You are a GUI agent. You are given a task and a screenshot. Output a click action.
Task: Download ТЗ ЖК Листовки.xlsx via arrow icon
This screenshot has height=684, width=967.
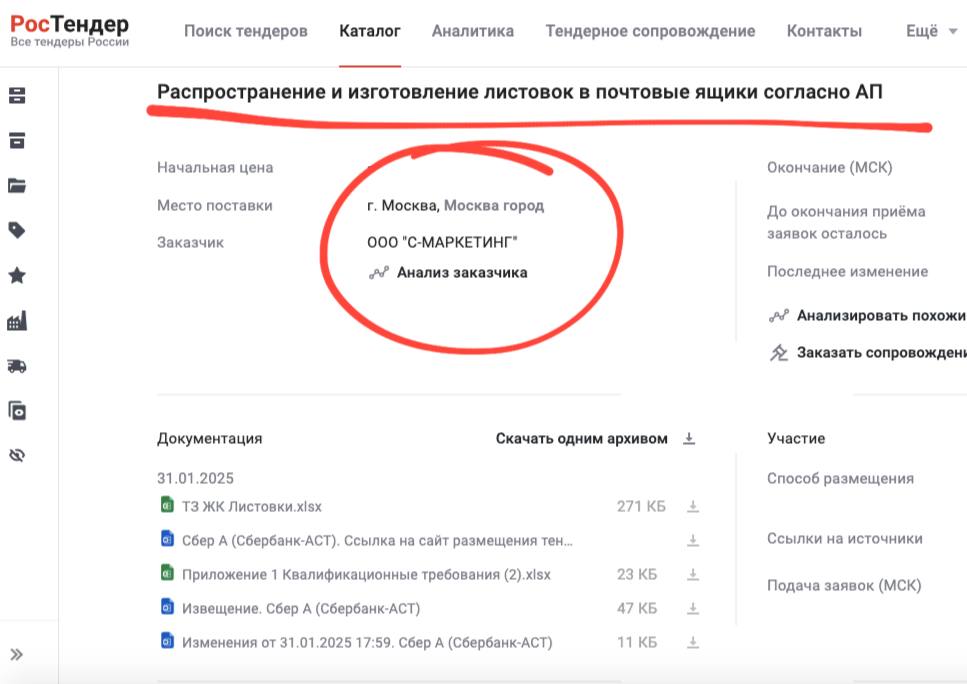[692, 507]
